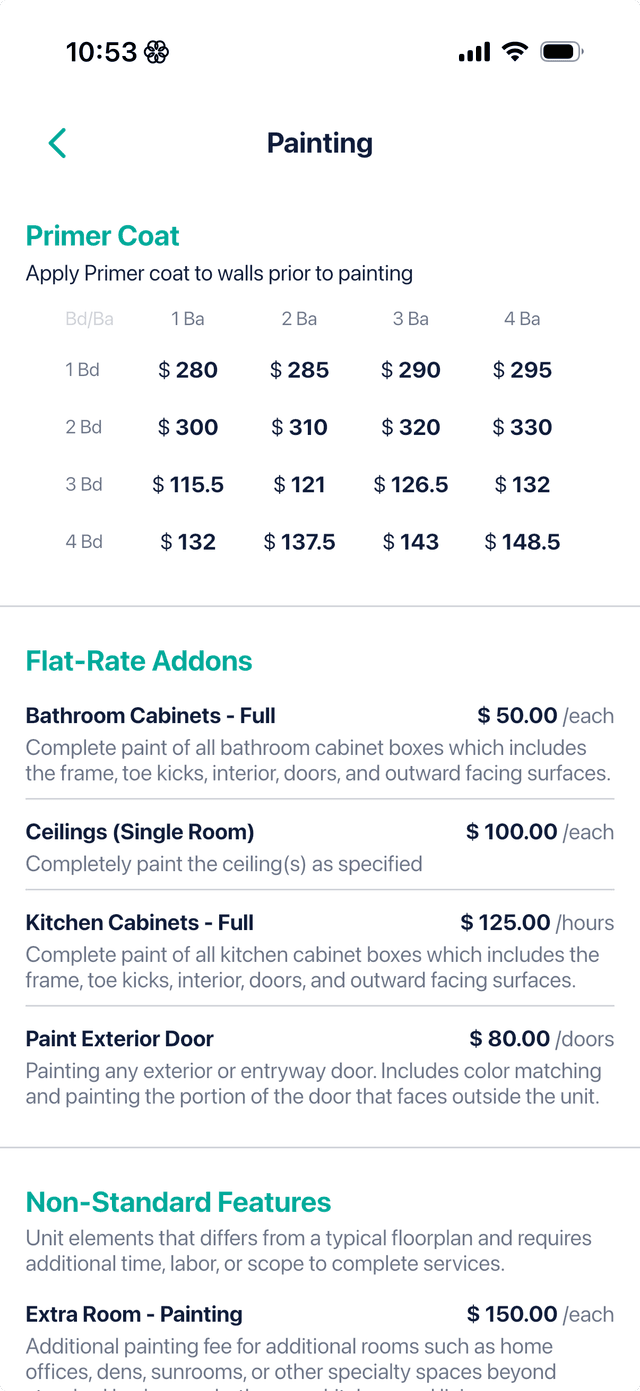Open the Flat-Rate Addons section
640x1391 pixels.
coord(139,661)
